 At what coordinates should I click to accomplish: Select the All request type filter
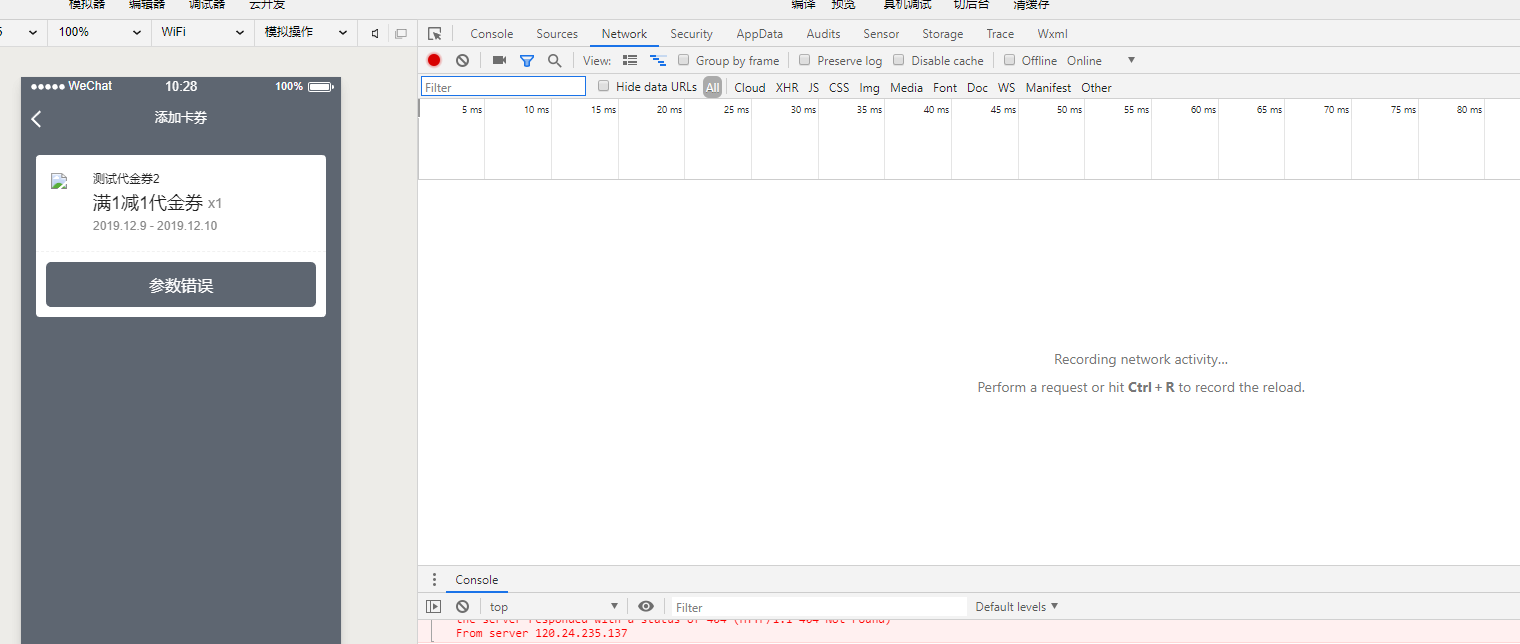point(712,88)
